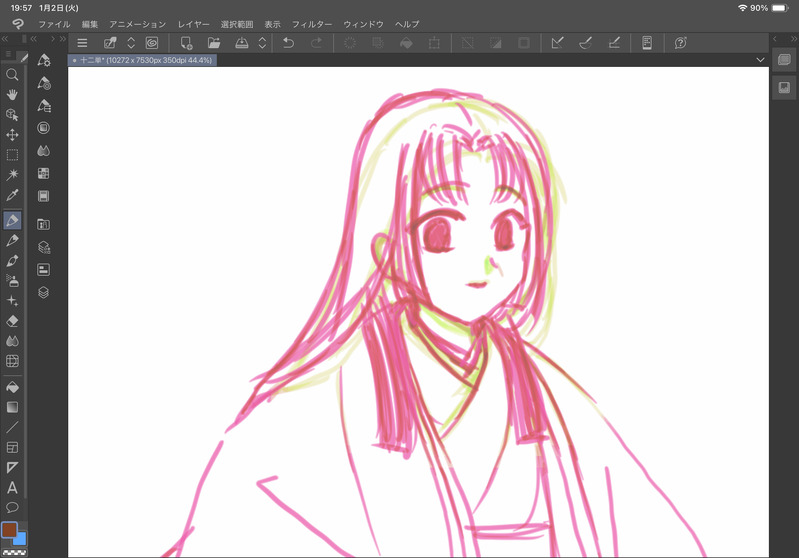Open a file via folder icon
Image resolution: width=799 pixels, height=558 pixels.
tap(214, 43)
